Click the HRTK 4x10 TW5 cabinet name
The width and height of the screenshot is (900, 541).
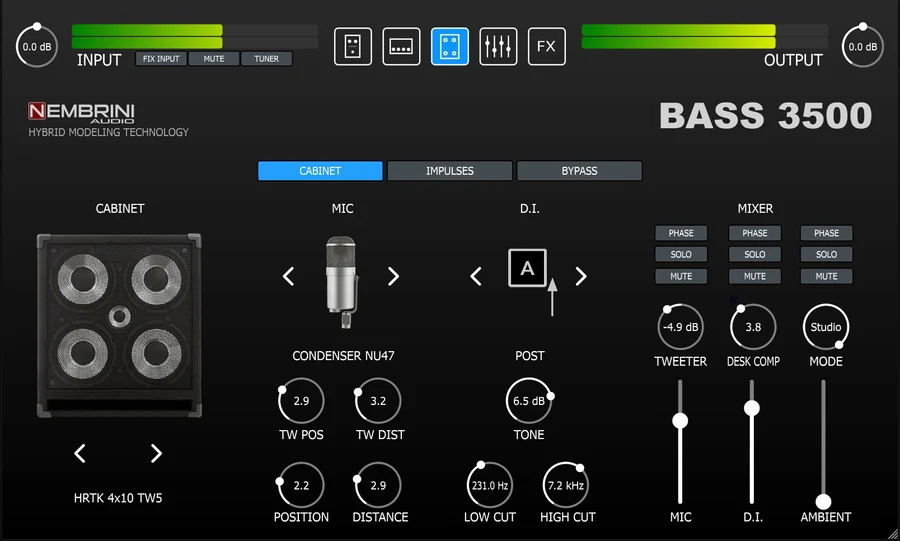pyautogui.click(x=118, y=498)
